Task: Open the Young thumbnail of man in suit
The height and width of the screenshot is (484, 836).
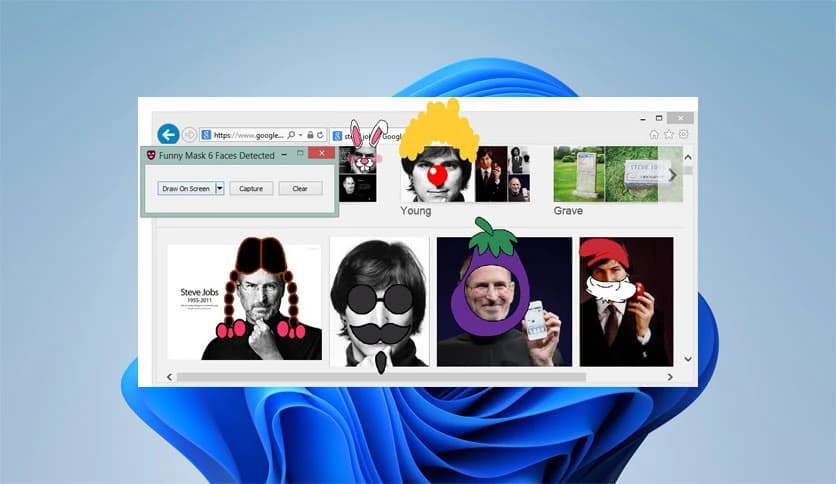Action: pos(491,174)
